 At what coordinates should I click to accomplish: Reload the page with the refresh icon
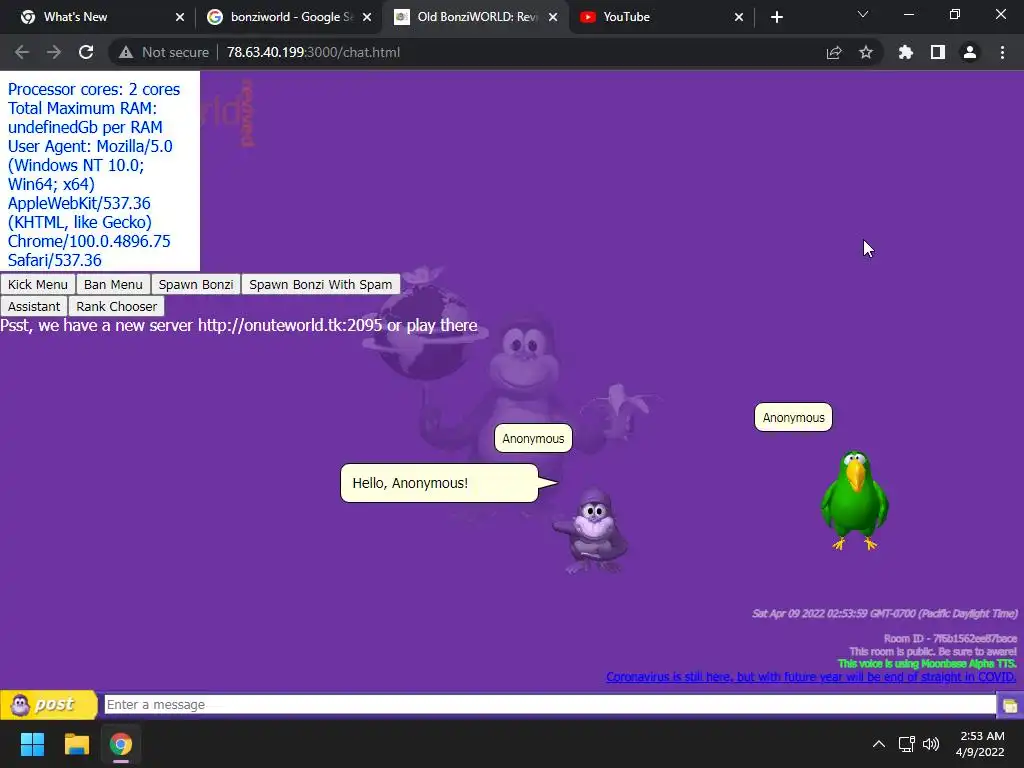86,52
